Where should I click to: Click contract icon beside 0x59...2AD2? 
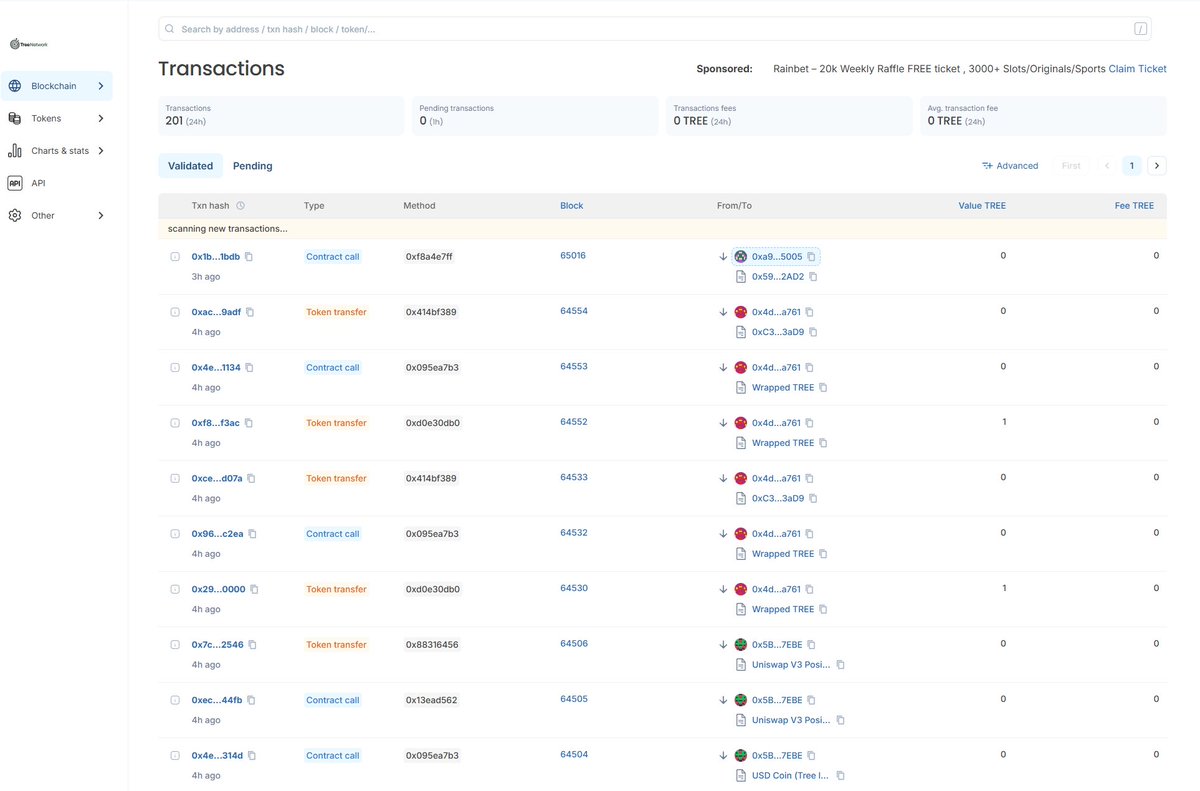[741, 277]
